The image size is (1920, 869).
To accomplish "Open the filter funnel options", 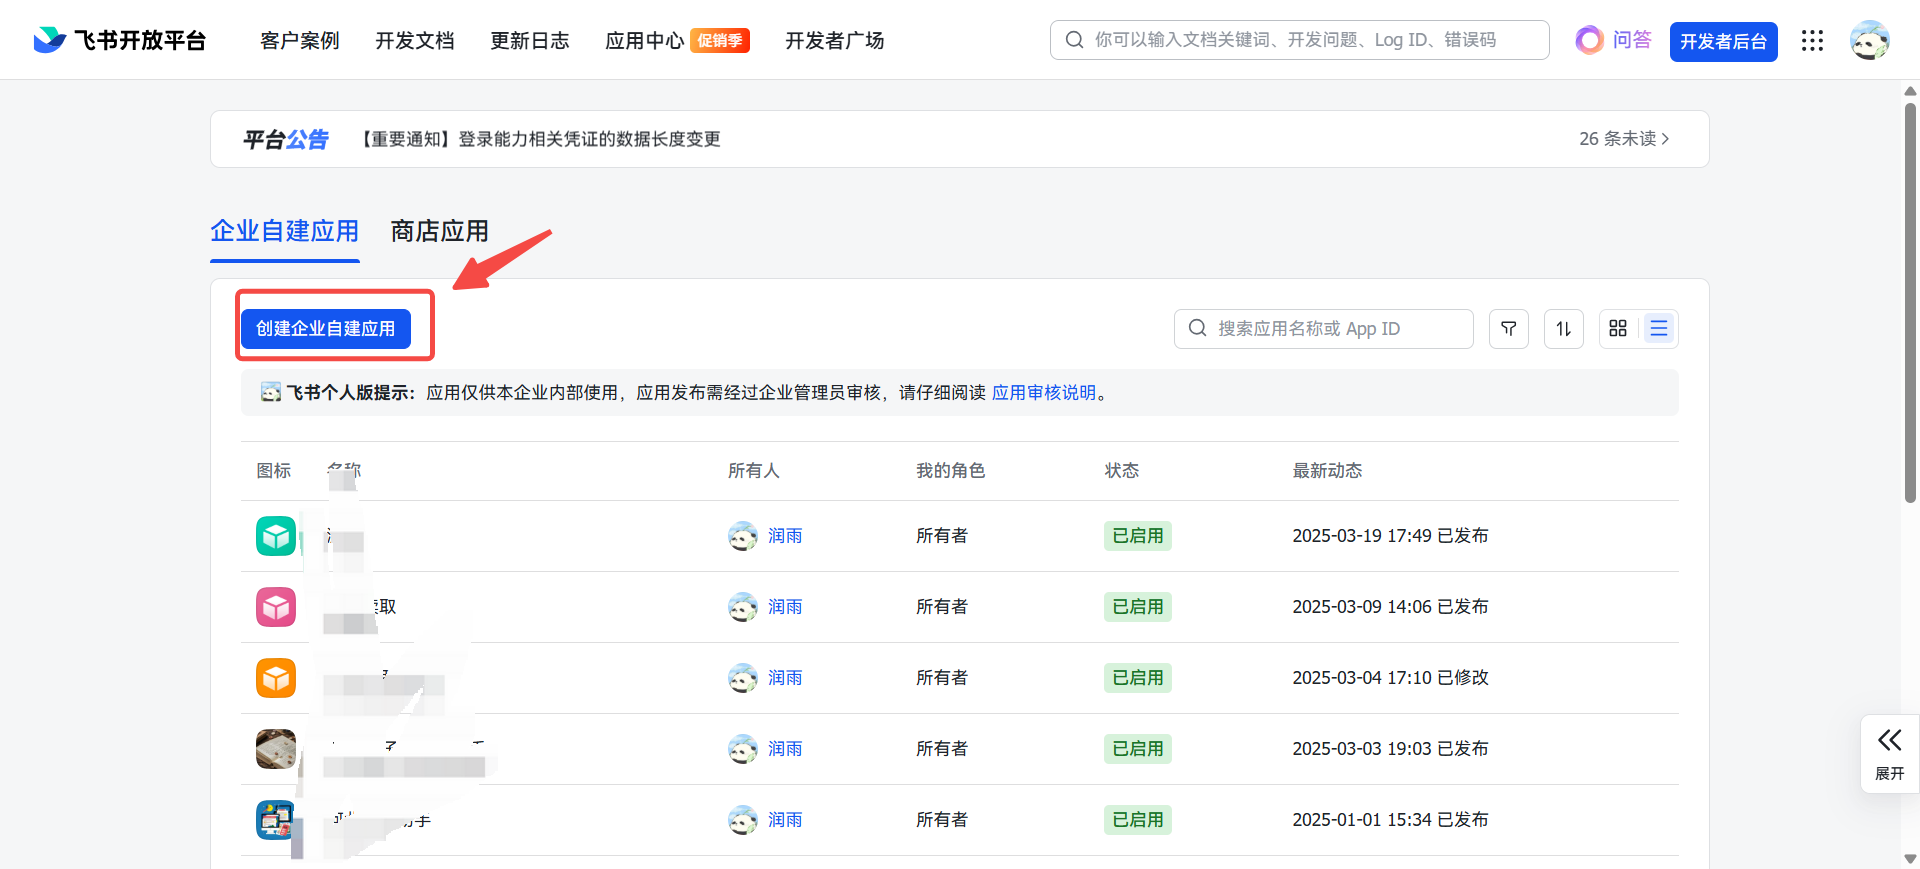I will click(x=1508, y=328).
